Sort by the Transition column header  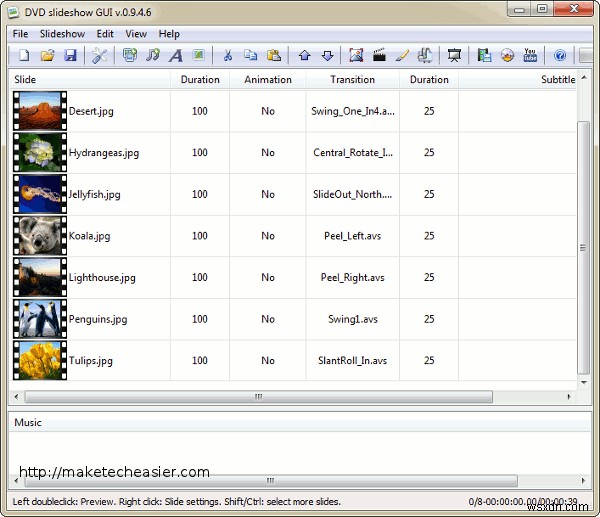(x=352, y=80)
